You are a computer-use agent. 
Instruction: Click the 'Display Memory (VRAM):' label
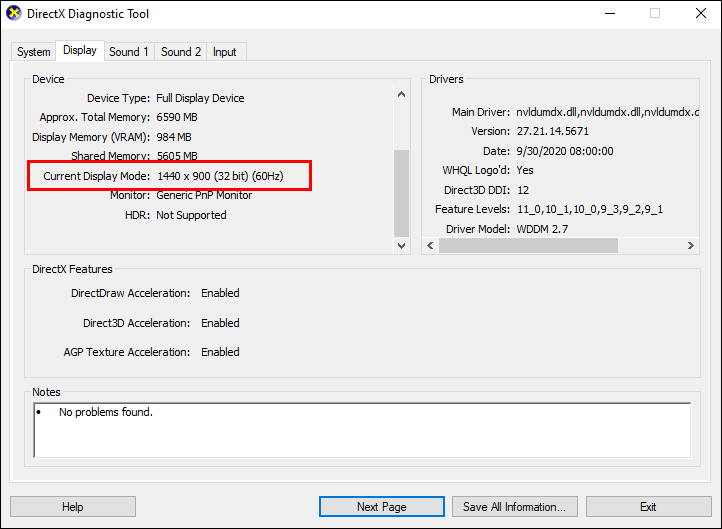pos(91,137)
